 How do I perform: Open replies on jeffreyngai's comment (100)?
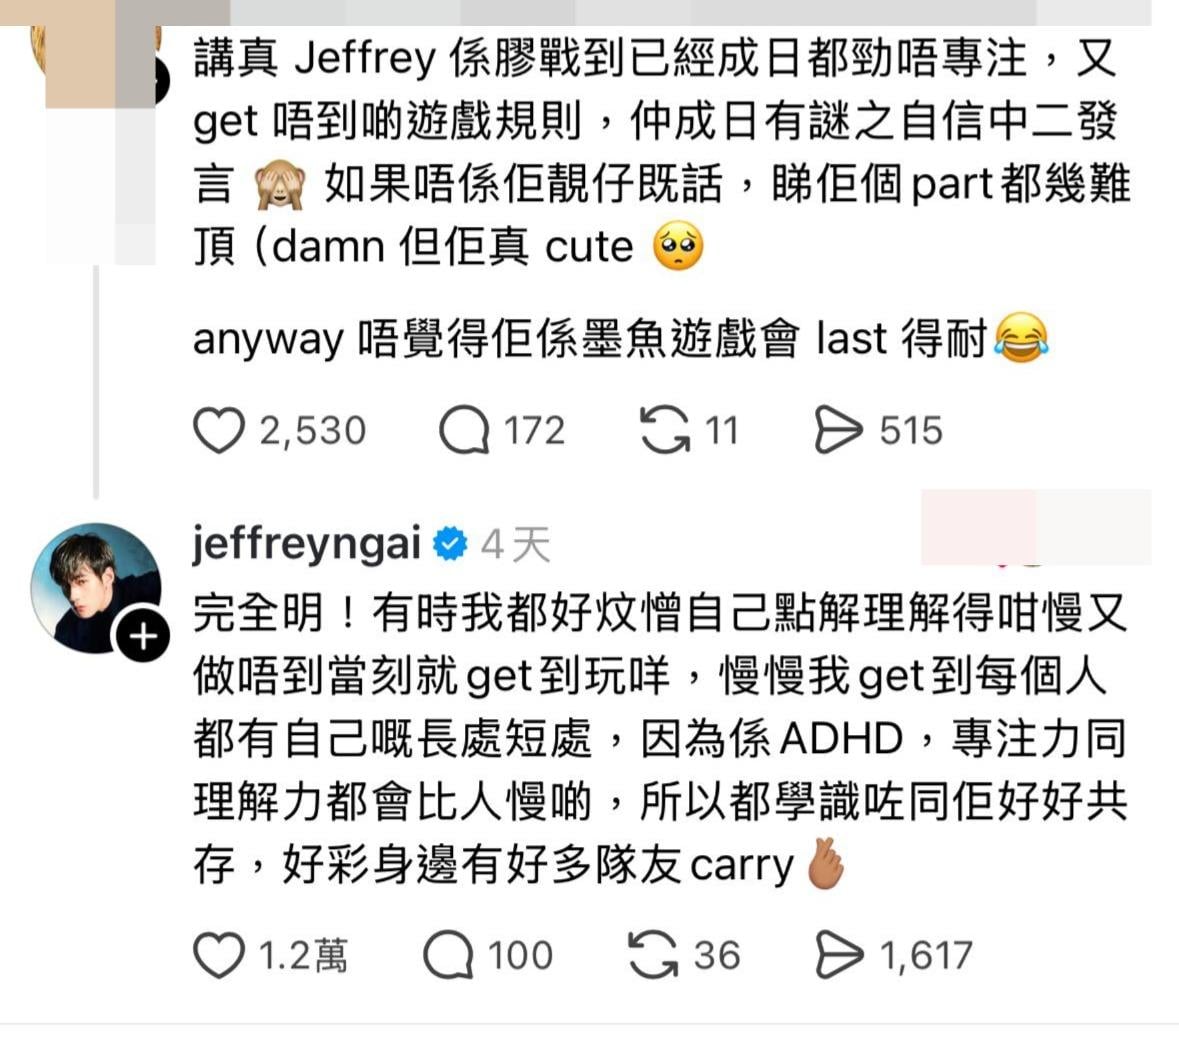point(448,955)
